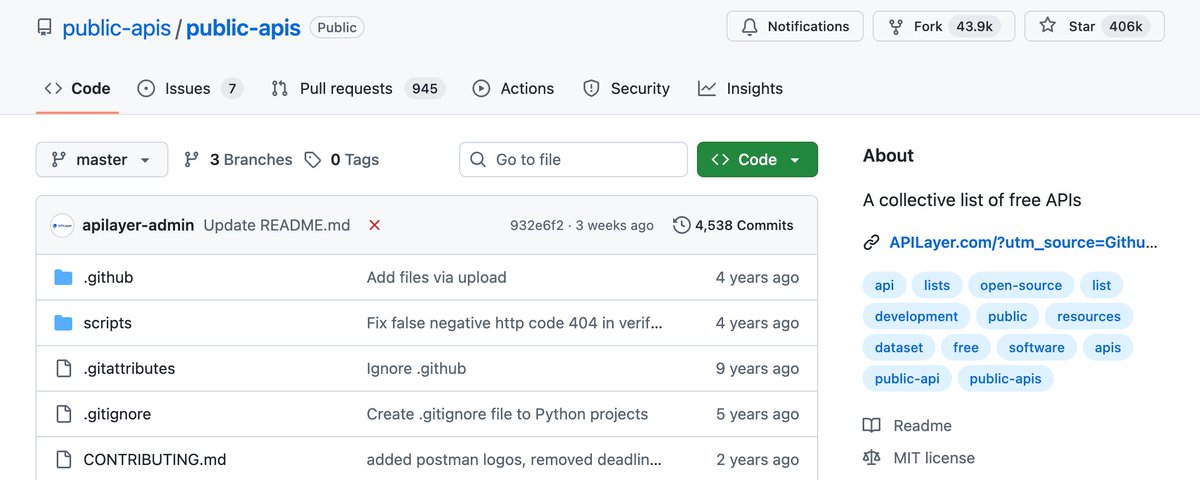Screen dimensions: 1200x480
Task: Click the scripts folder icon
Action: point(64,323)
